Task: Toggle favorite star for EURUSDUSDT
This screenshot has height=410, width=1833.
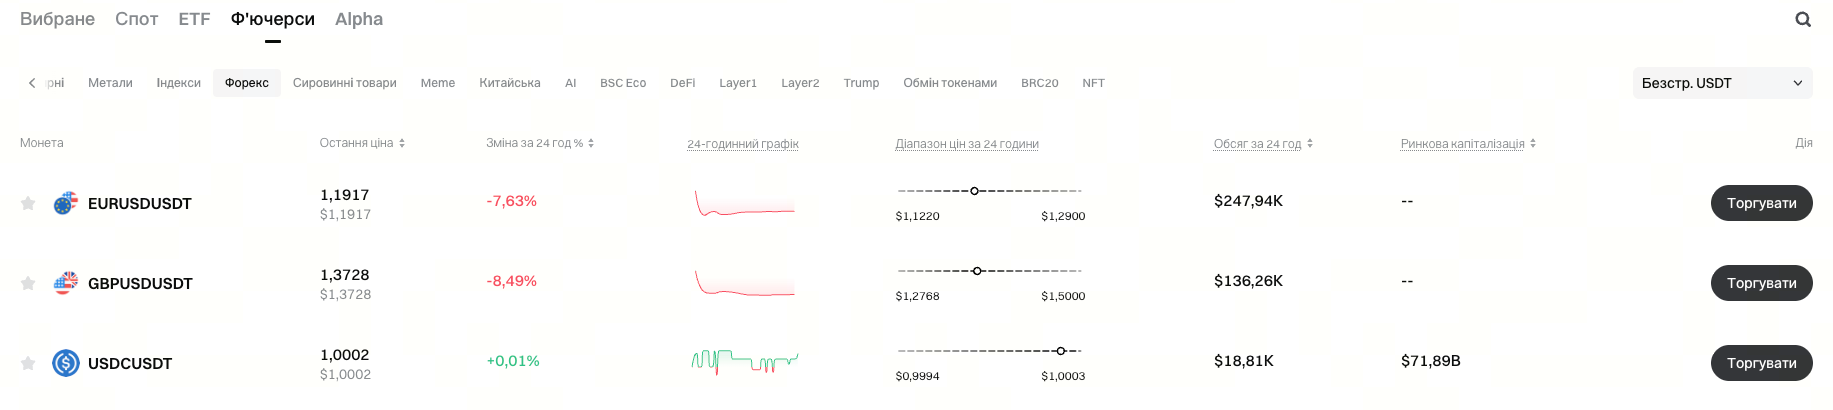Action: tap(28, 203)
